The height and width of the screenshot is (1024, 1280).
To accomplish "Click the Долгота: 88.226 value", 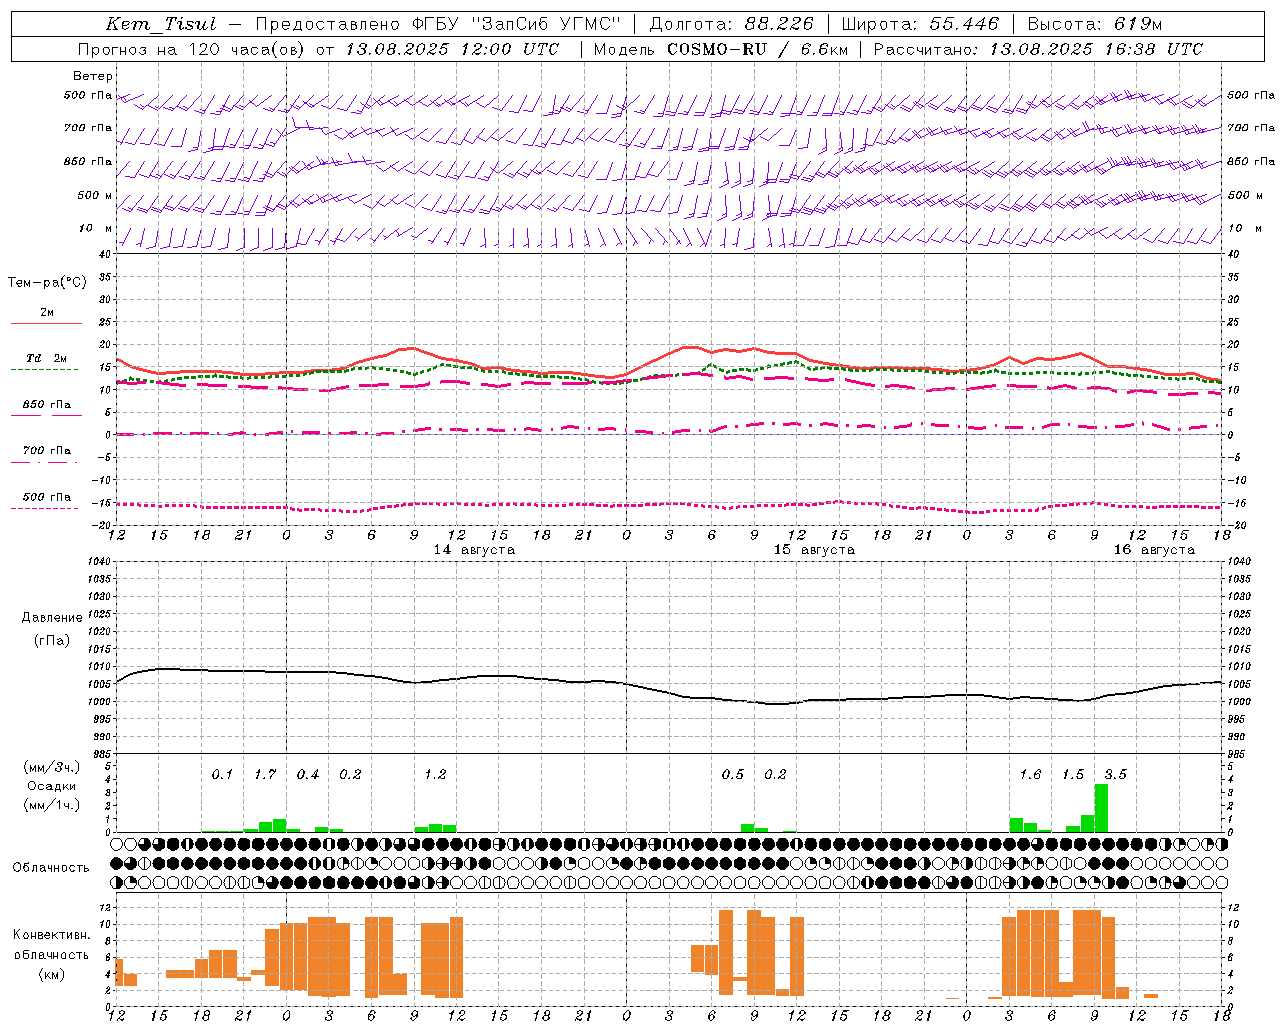I will click(x=732, y=24).
